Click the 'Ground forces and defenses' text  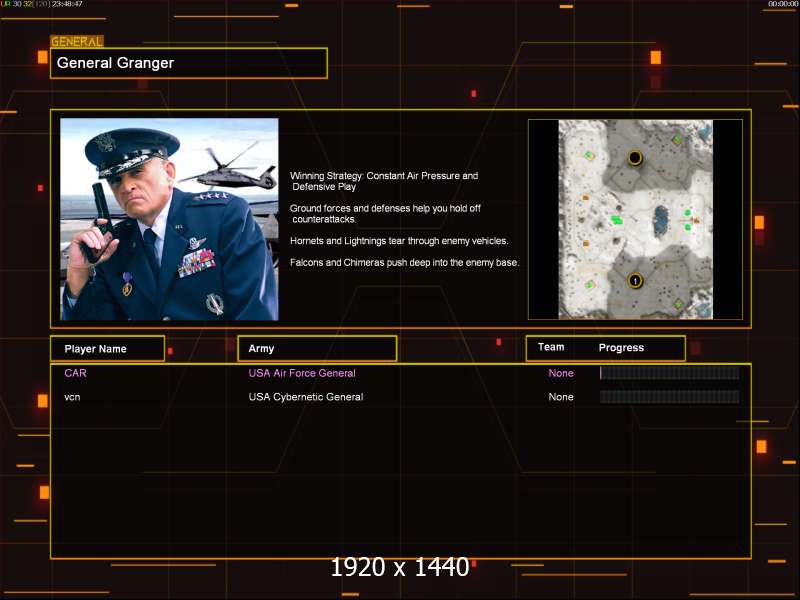(x=385, y=214)
